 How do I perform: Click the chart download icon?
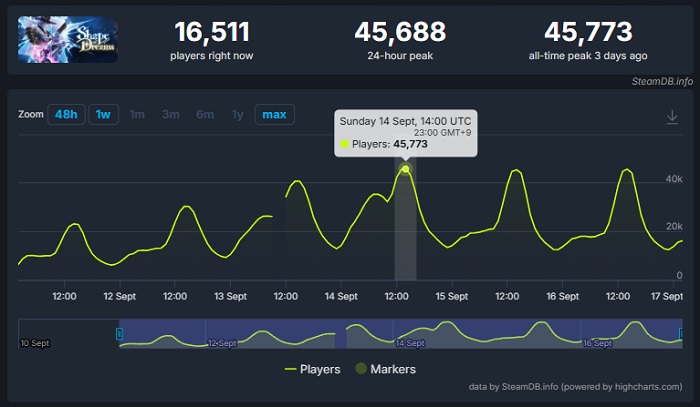672,117
